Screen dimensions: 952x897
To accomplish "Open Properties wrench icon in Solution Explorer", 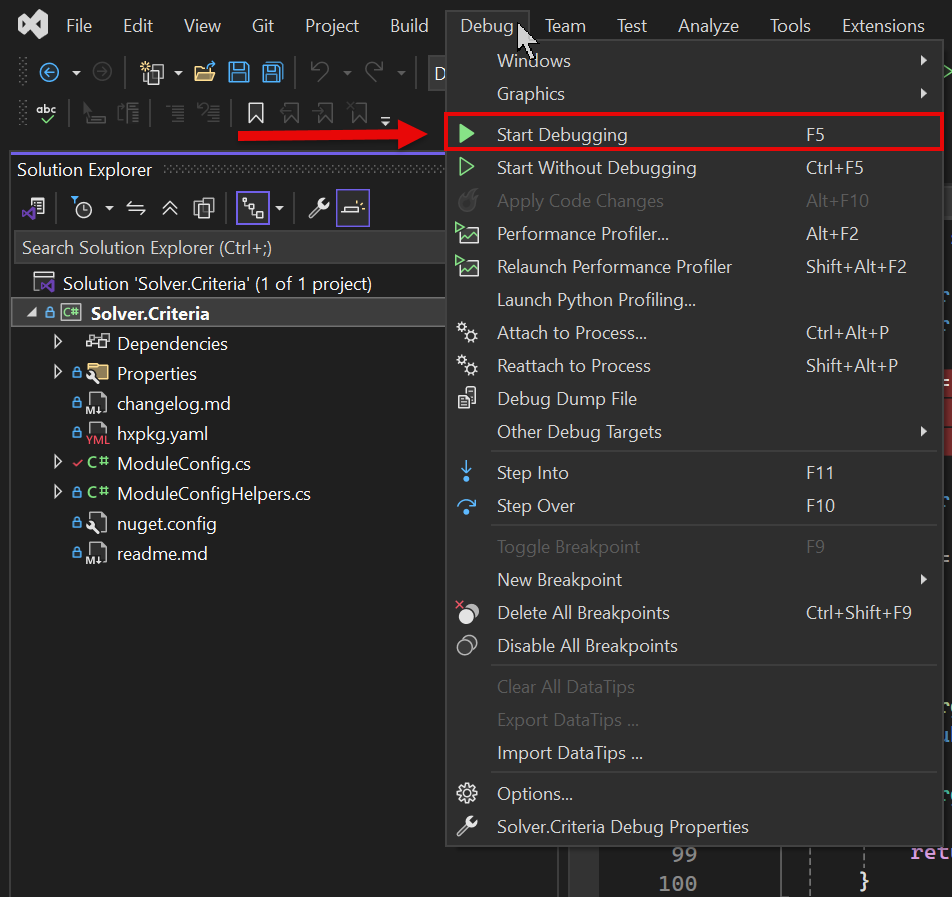I will coord(319,208).
